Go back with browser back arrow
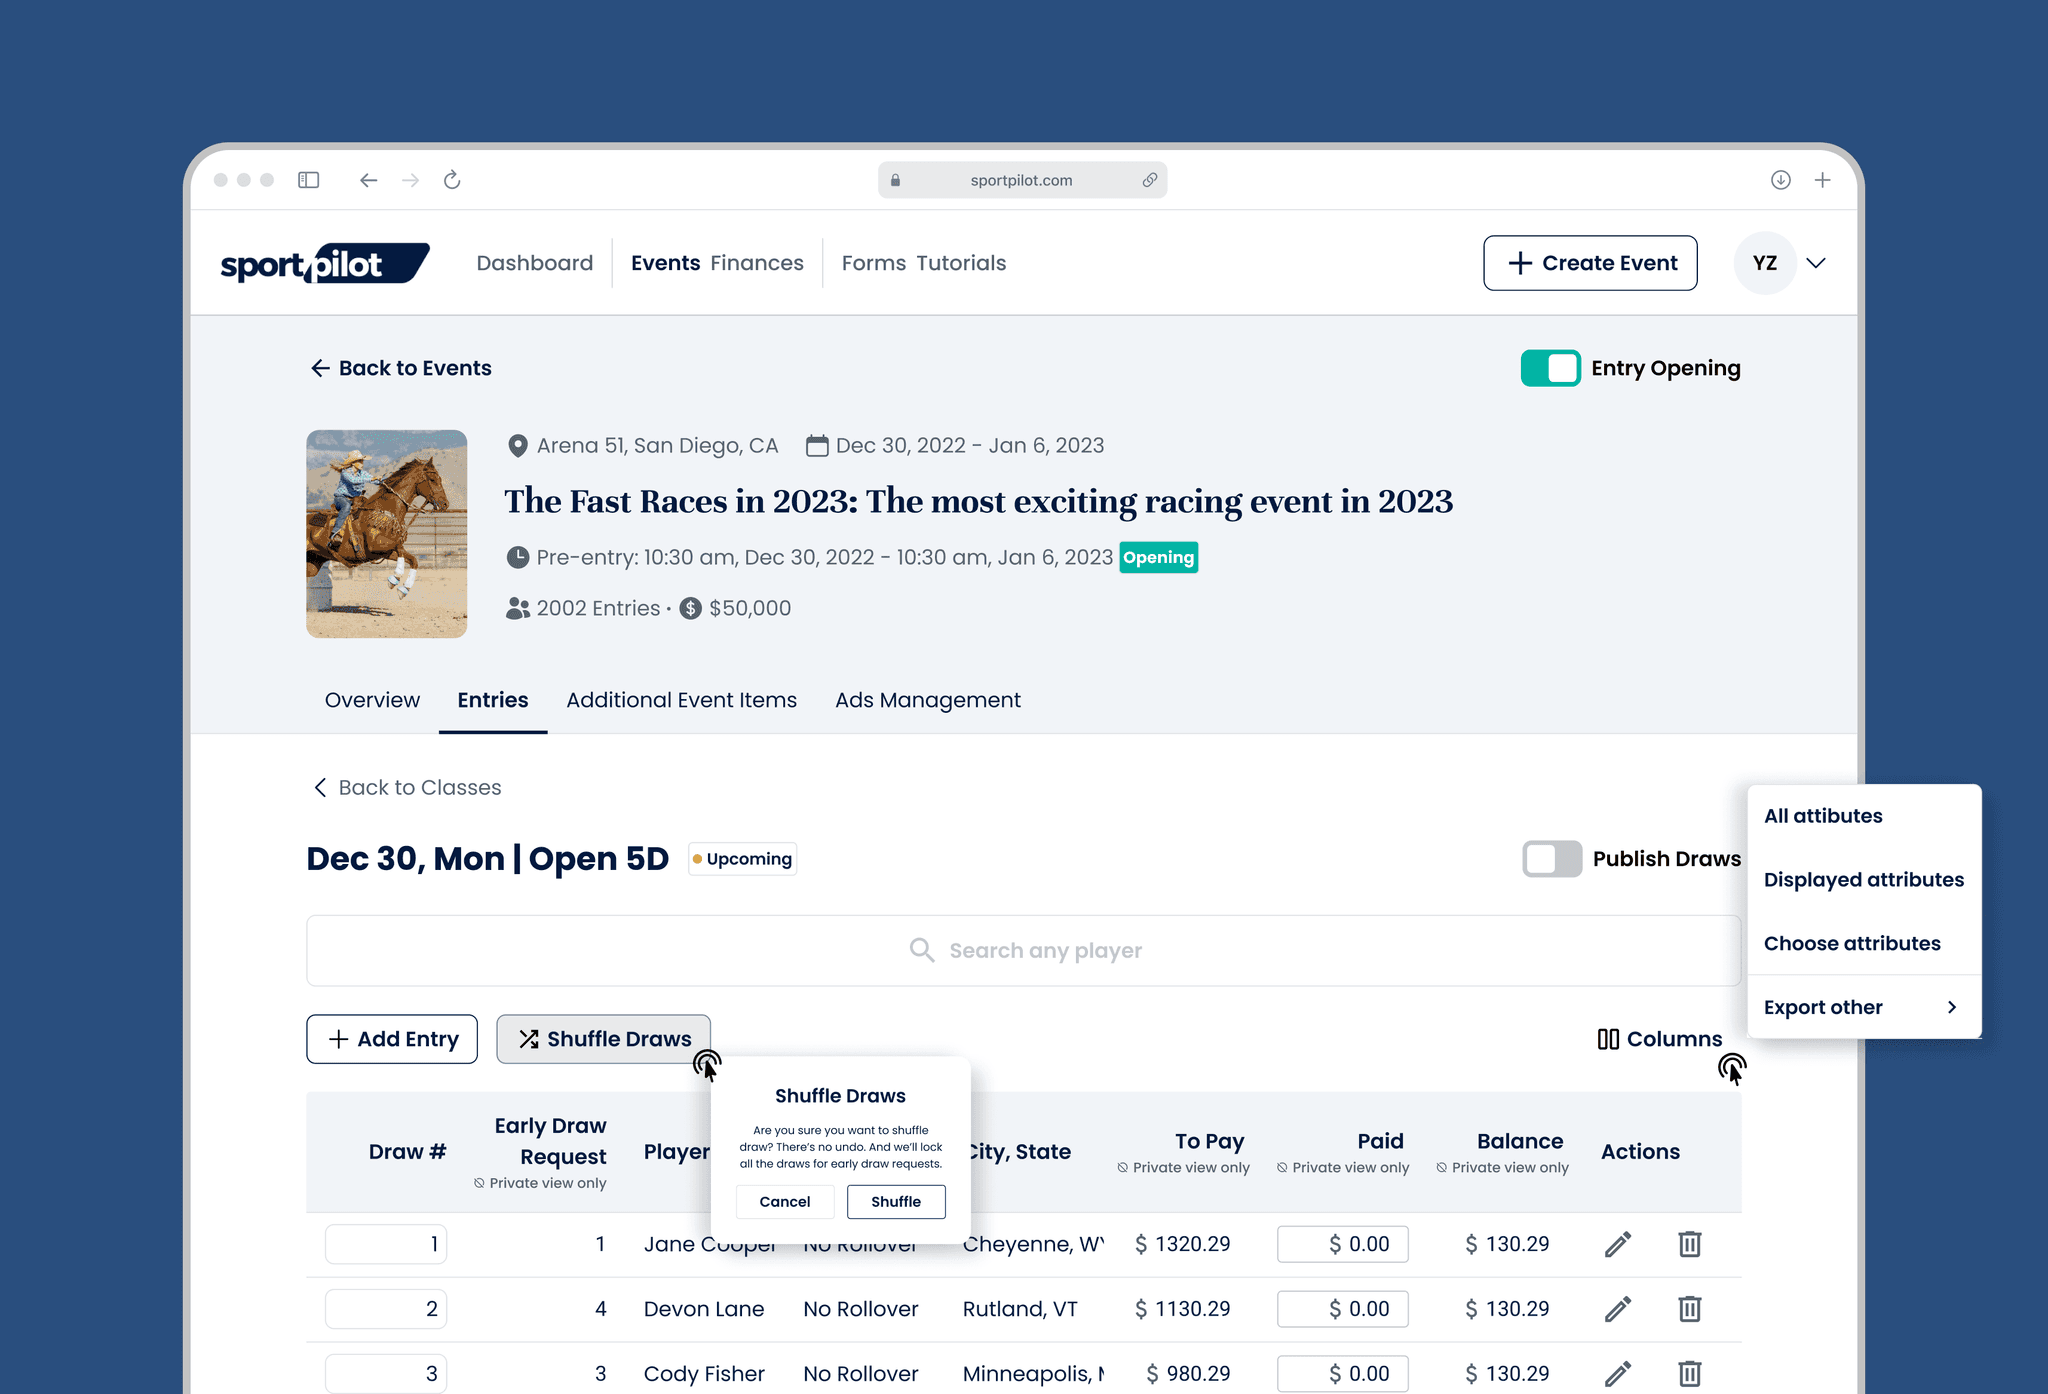The height and width of the screenshot is (1394, 2048). click(x=368, y=180)
